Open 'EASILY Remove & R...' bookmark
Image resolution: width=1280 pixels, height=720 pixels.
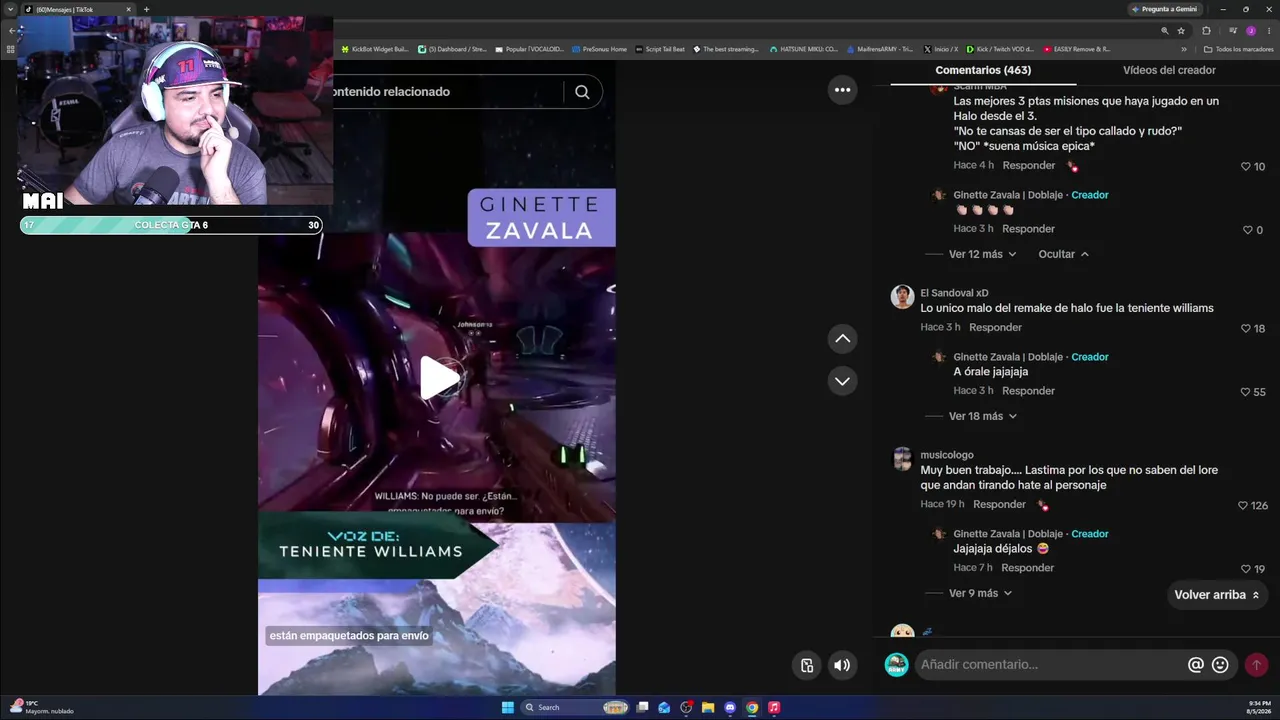1077,49
